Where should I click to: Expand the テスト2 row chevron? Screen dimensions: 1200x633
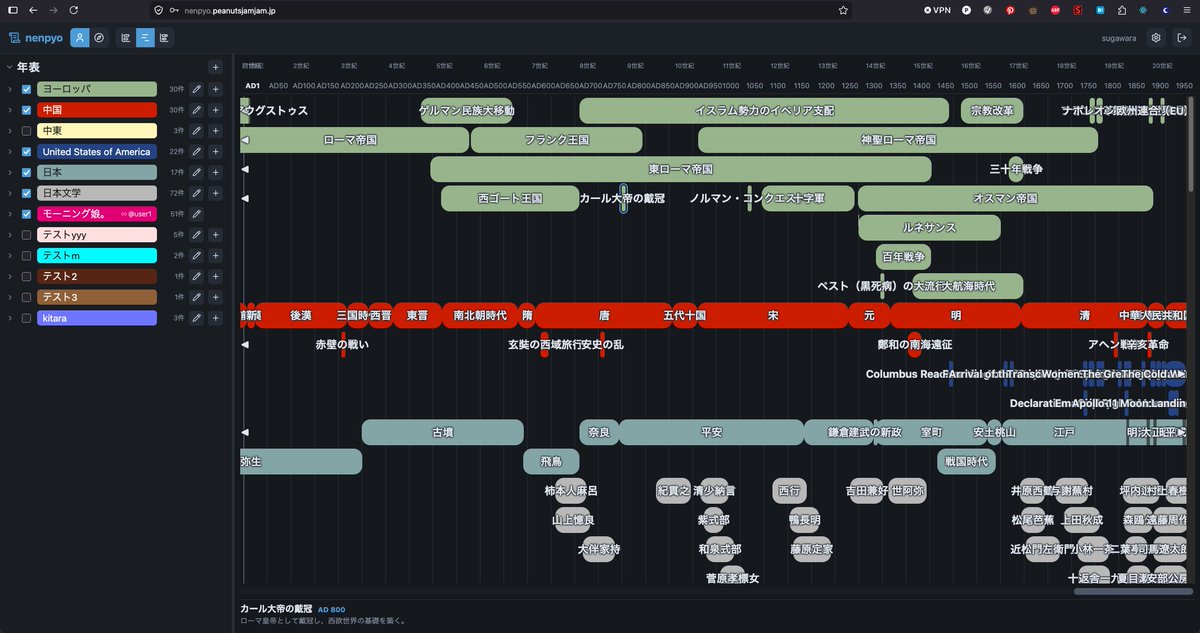pyautogui.click(x=10, y=276)
